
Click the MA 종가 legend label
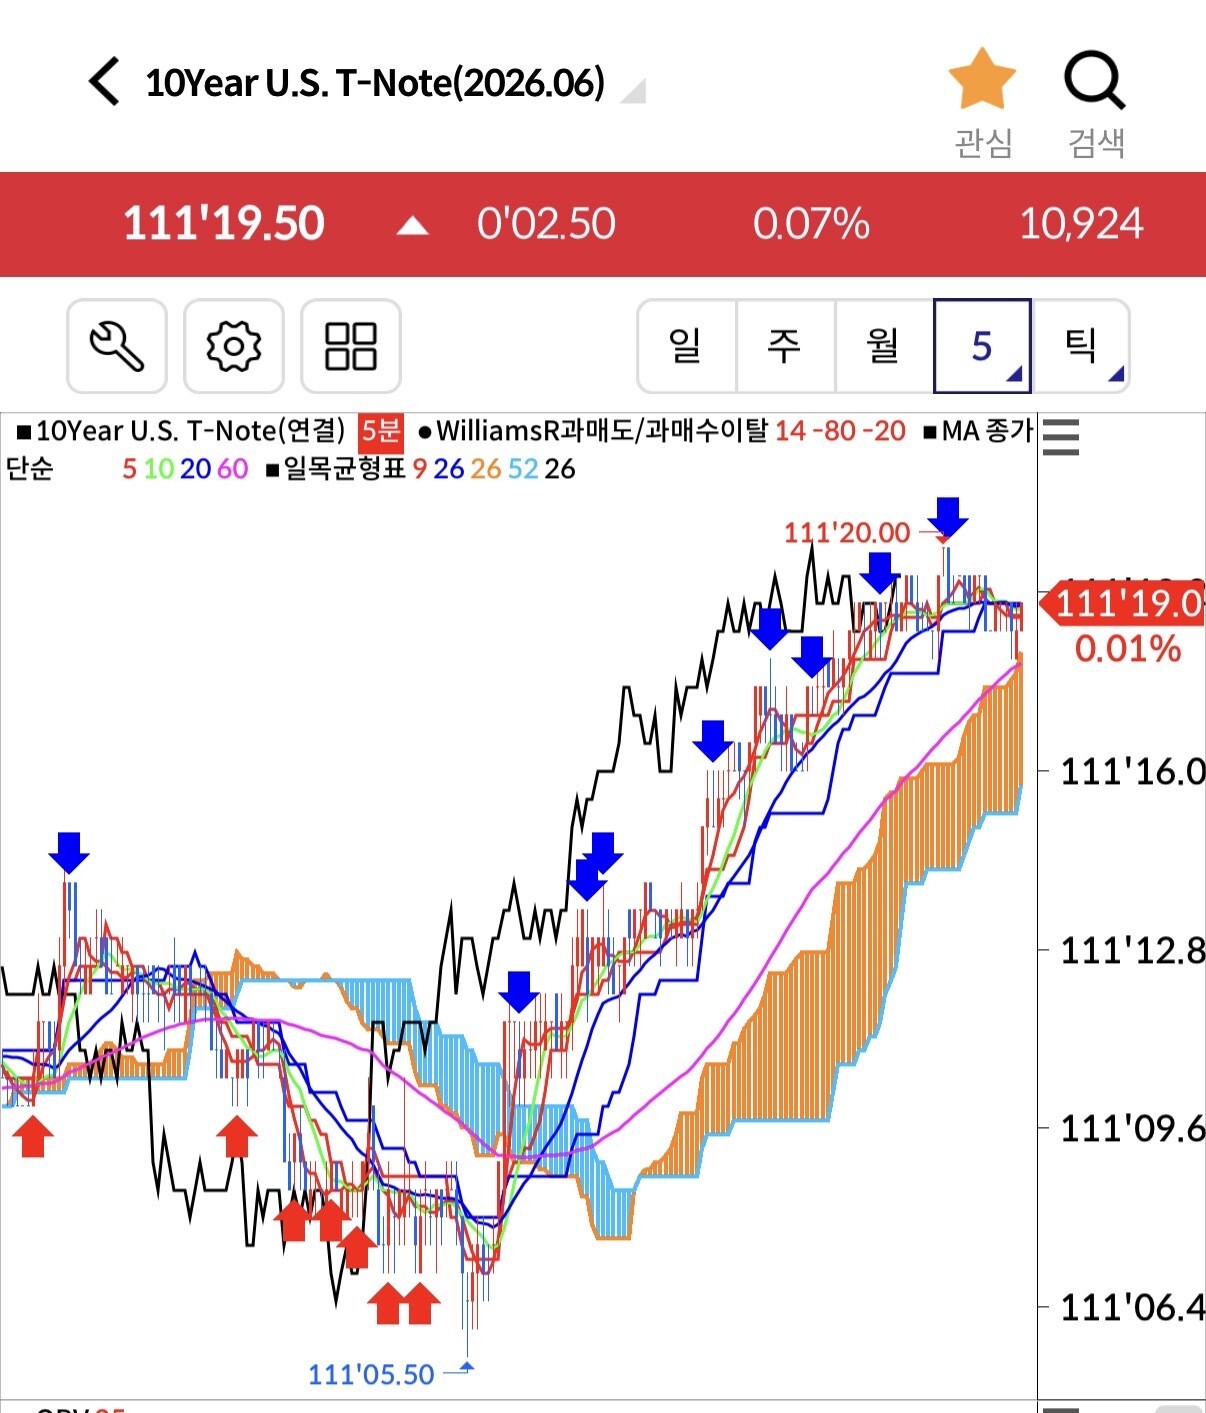click(x=987, y=431)
